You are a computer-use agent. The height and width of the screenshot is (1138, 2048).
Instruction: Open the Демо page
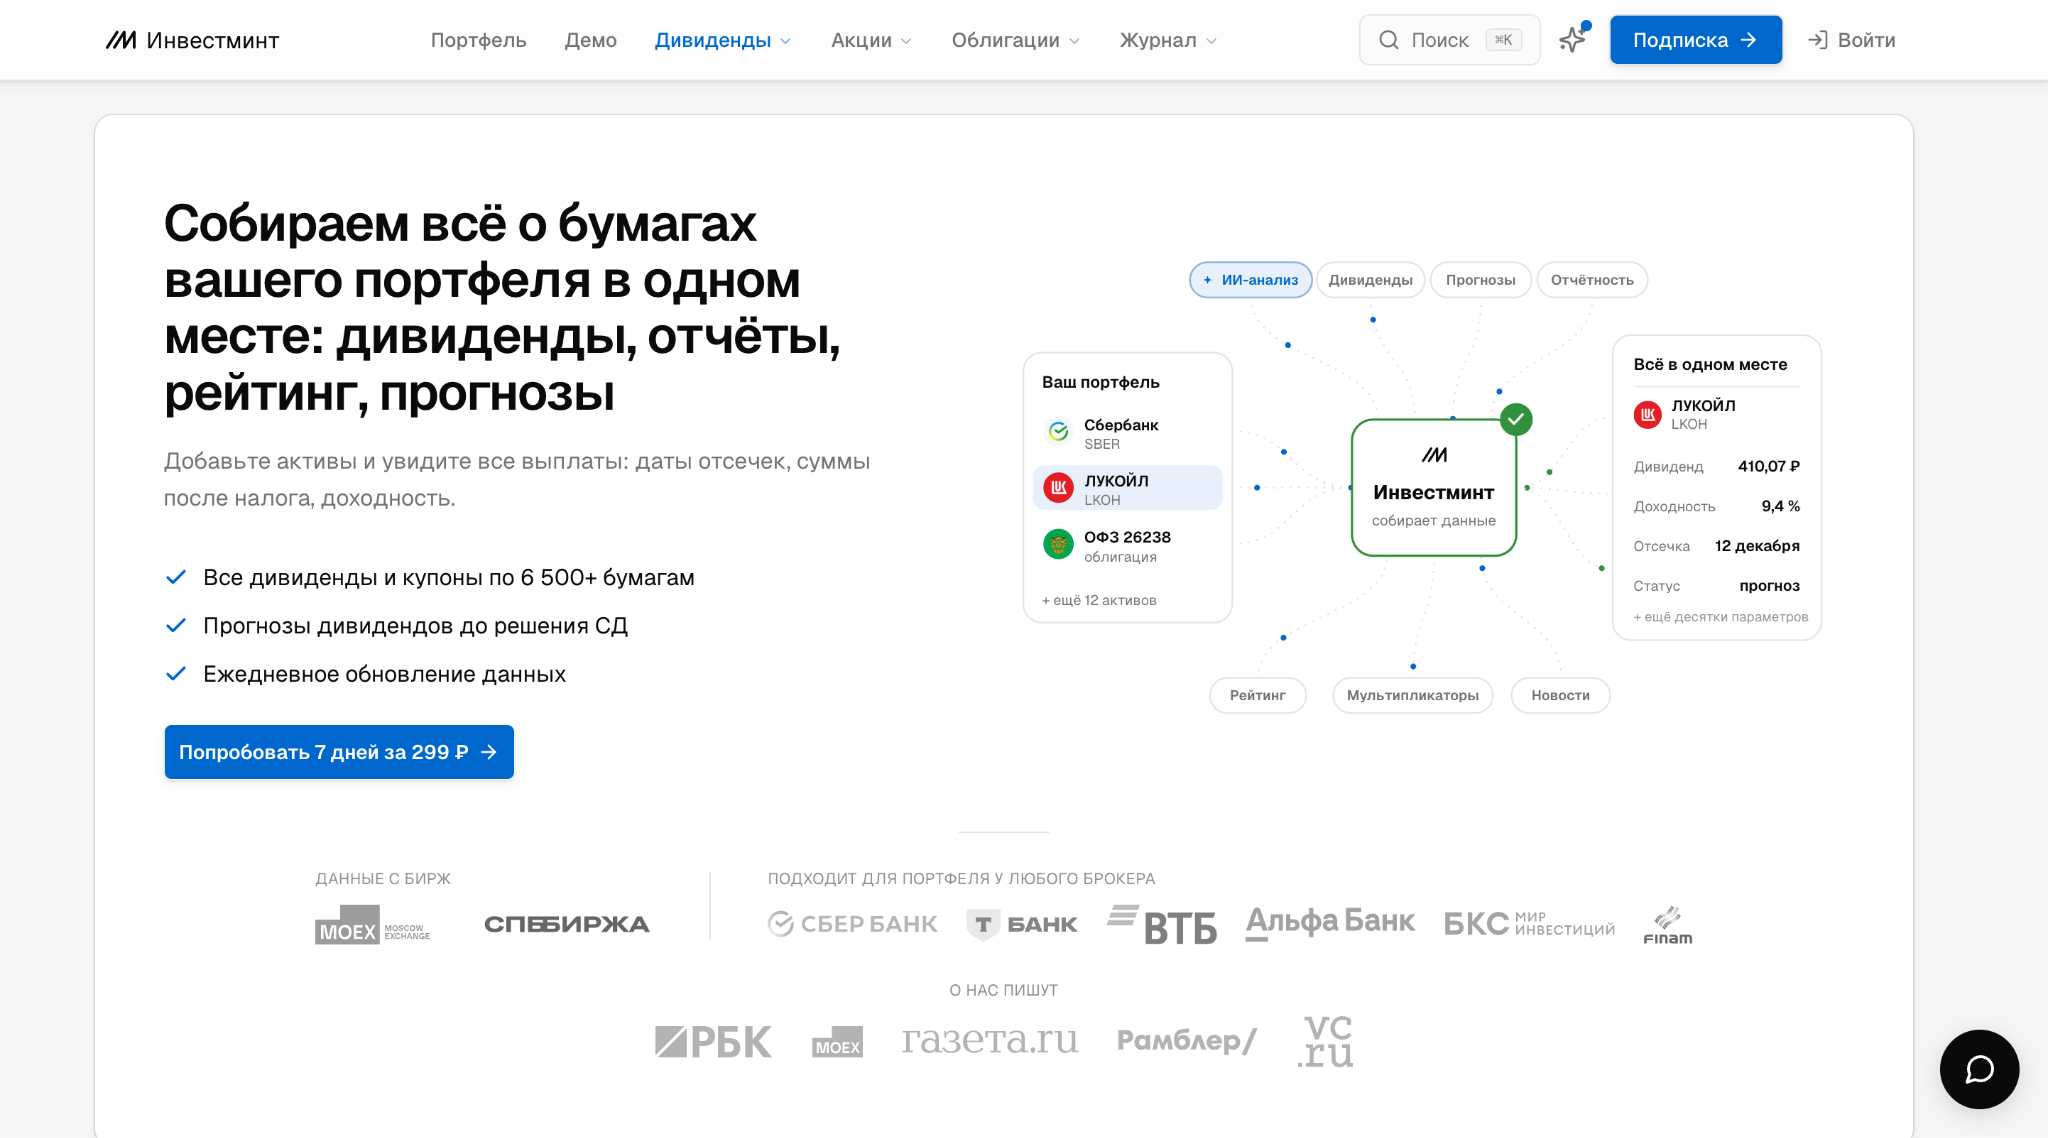[x=590, y=40]
